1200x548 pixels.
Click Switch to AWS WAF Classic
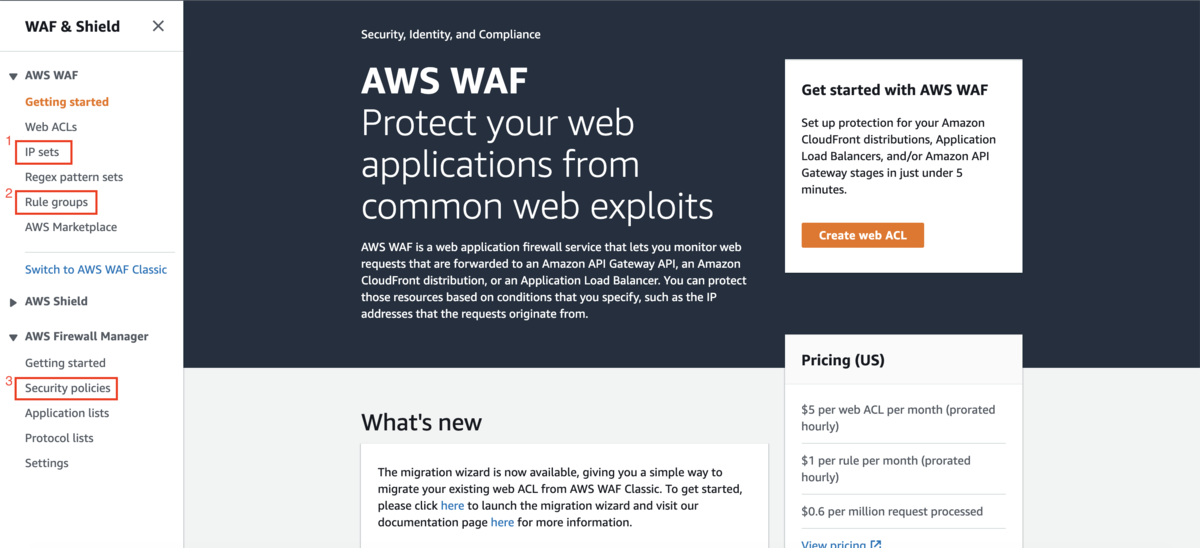[x=96, y=269]
